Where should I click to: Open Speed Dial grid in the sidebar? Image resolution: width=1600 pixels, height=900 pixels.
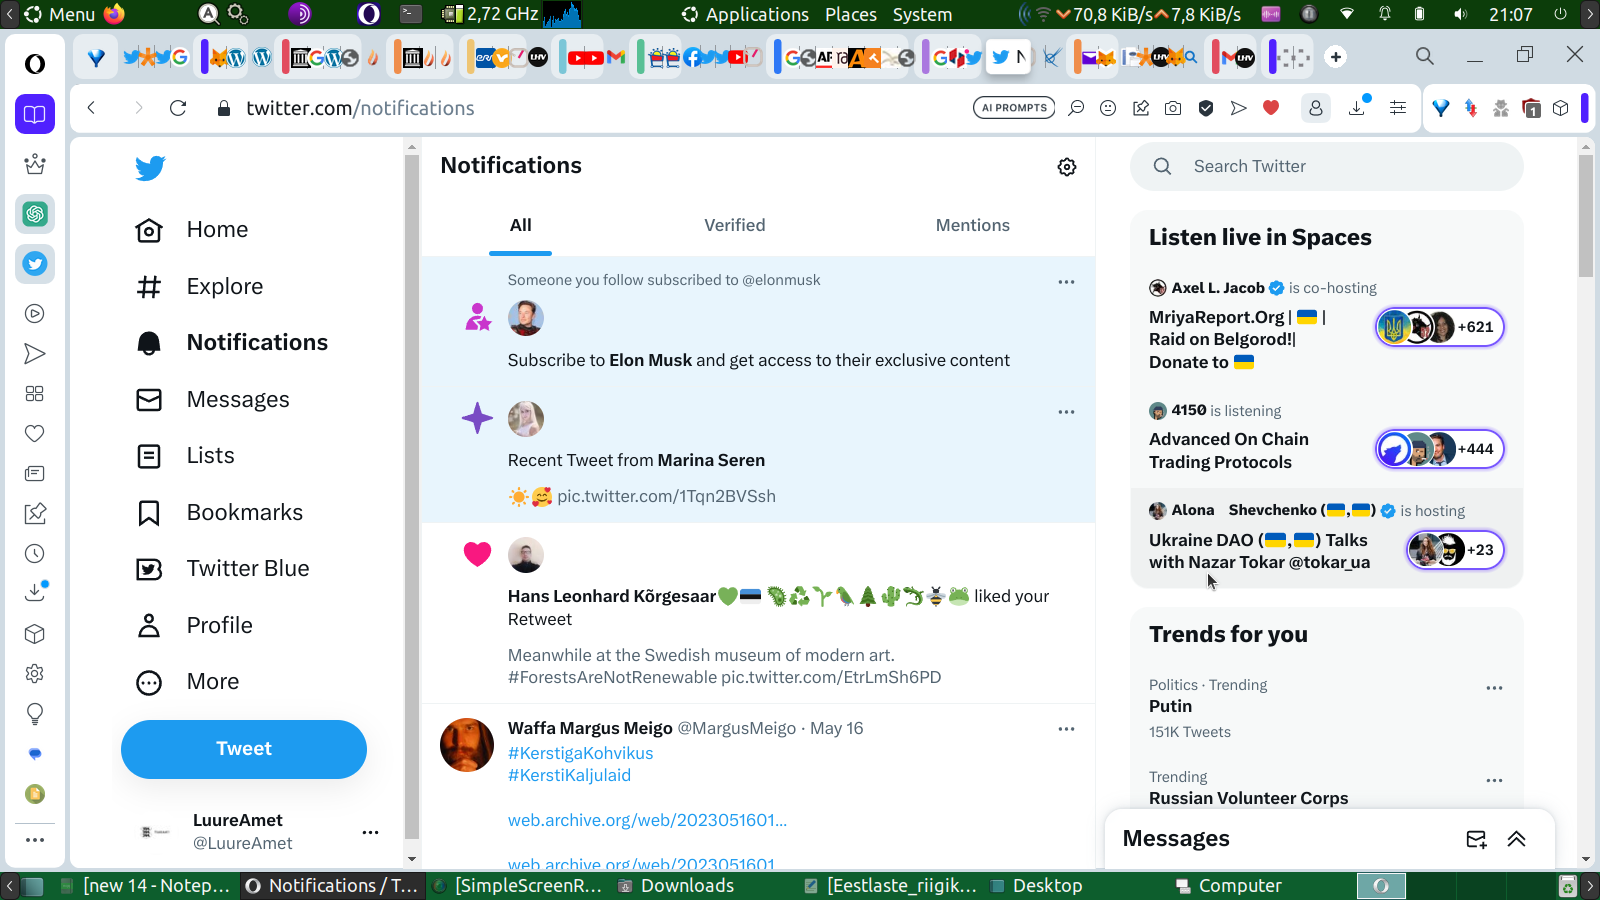pos(35,394)
